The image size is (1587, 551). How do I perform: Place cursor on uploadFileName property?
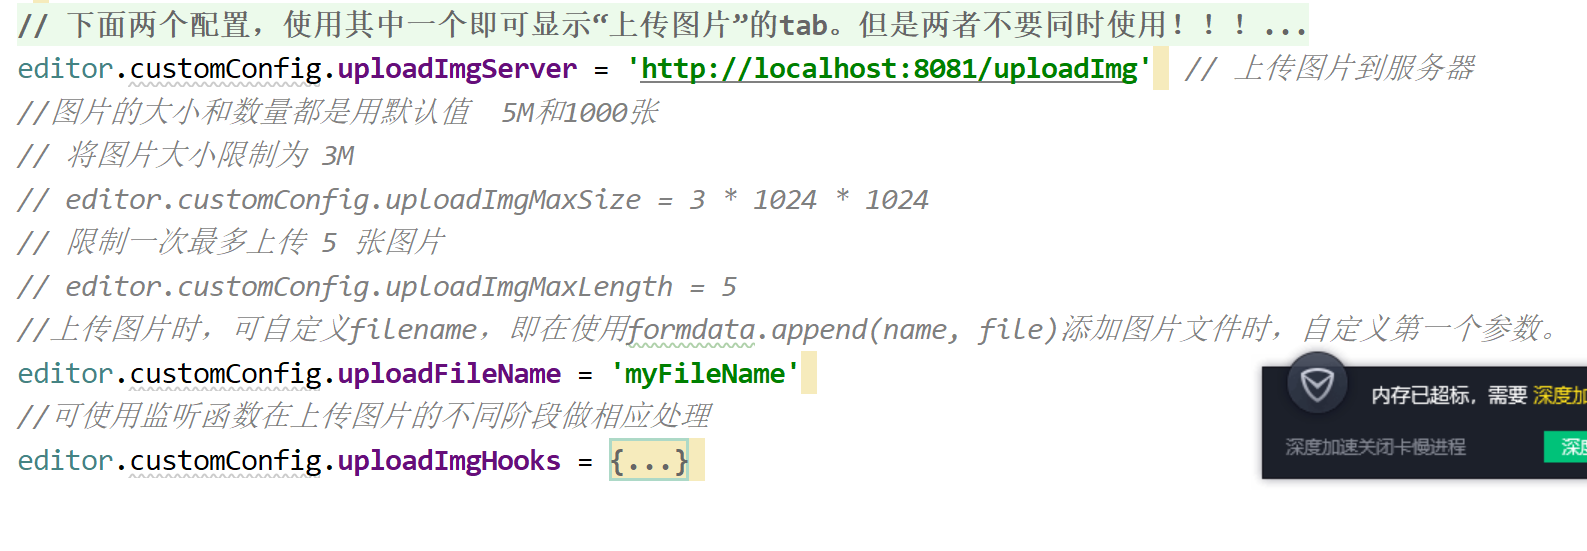pyautogui.click(x=449, y=374)
